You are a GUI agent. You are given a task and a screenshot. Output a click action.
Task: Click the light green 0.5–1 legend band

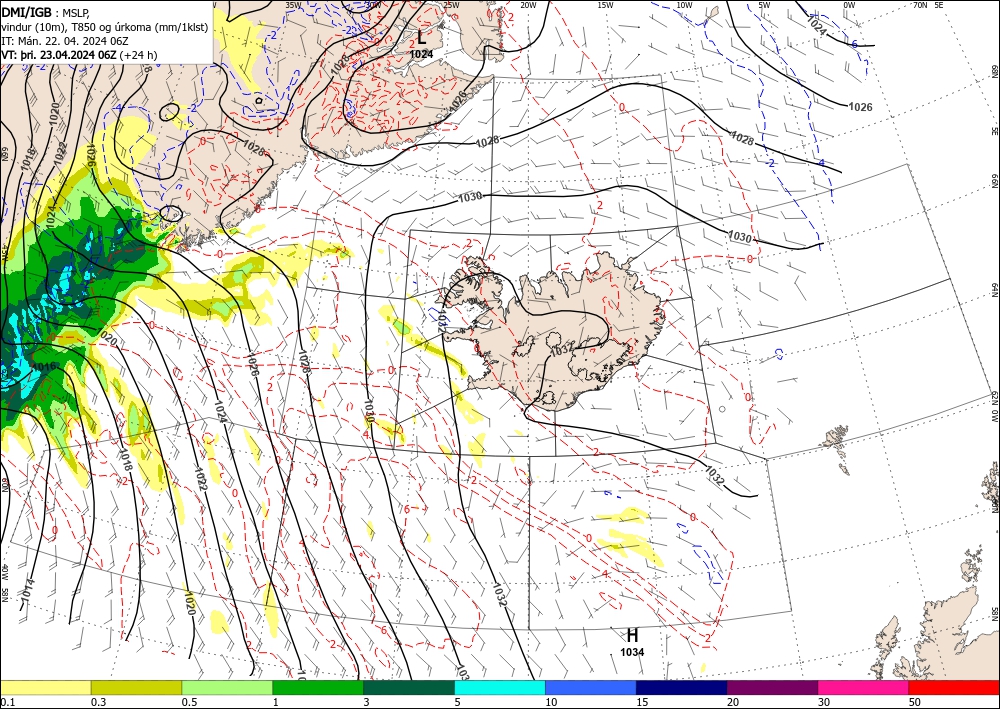point(227,687)
